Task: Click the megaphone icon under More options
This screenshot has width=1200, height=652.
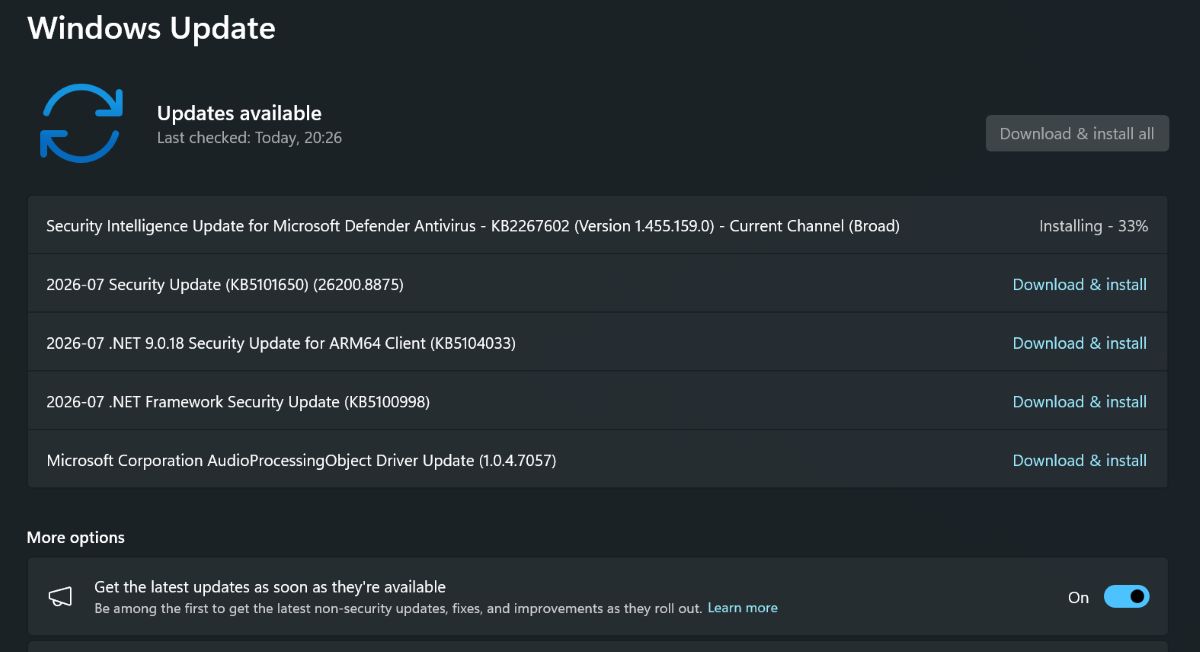Action: coord(60,597)
